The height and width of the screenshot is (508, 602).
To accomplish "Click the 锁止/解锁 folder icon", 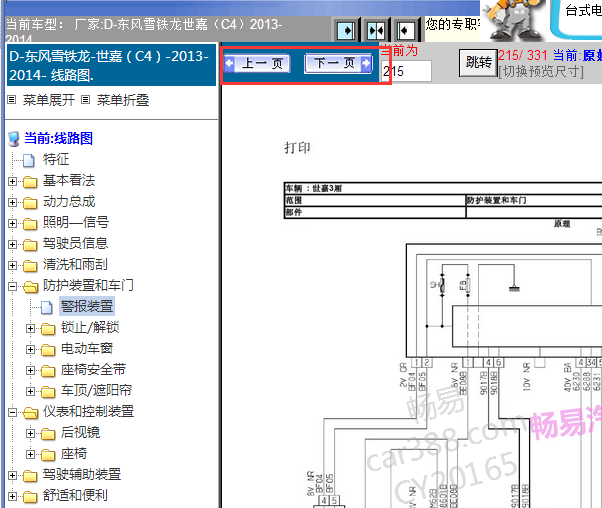I will pos(48,329).
